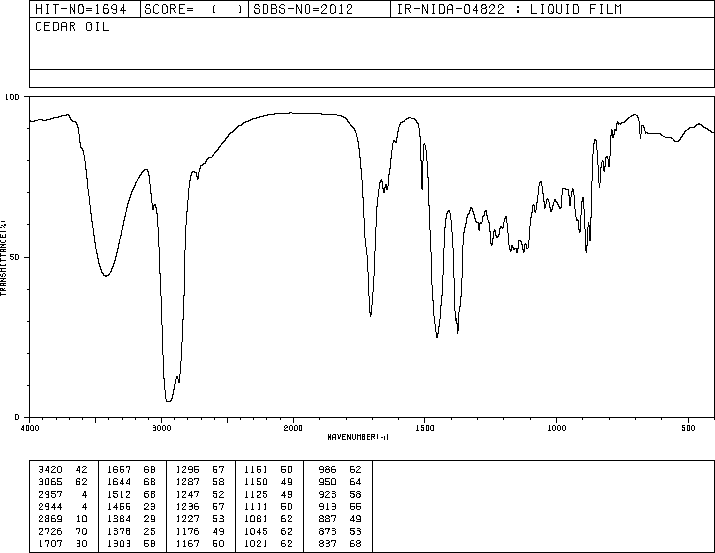
Task: Click the 1500 x-axis tick label
Action: click(425, 428)
